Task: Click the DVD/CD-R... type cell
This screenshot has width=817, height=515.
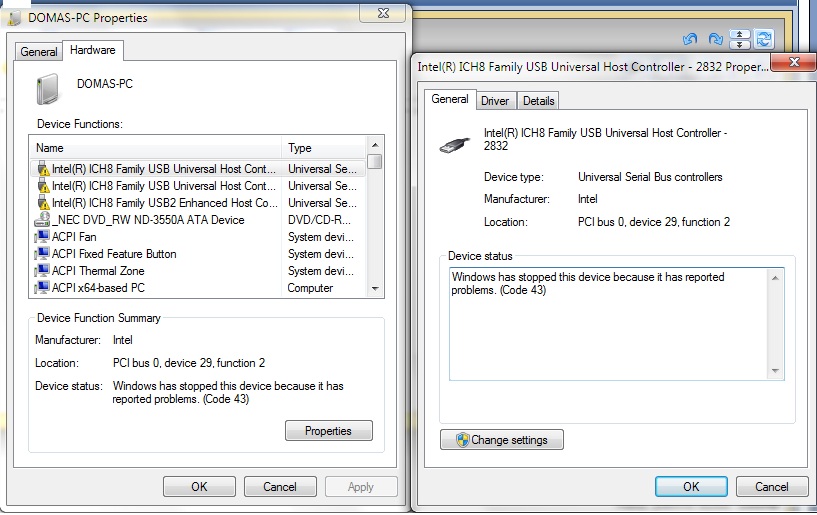Action: [319, 219]
